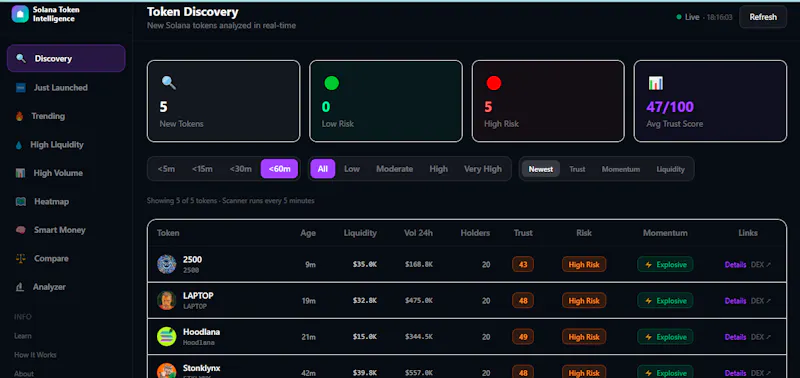This screenshot has height=378, width=800.
Task: Click the Hoodlana token avatar
Action: [x=167, y=337]
